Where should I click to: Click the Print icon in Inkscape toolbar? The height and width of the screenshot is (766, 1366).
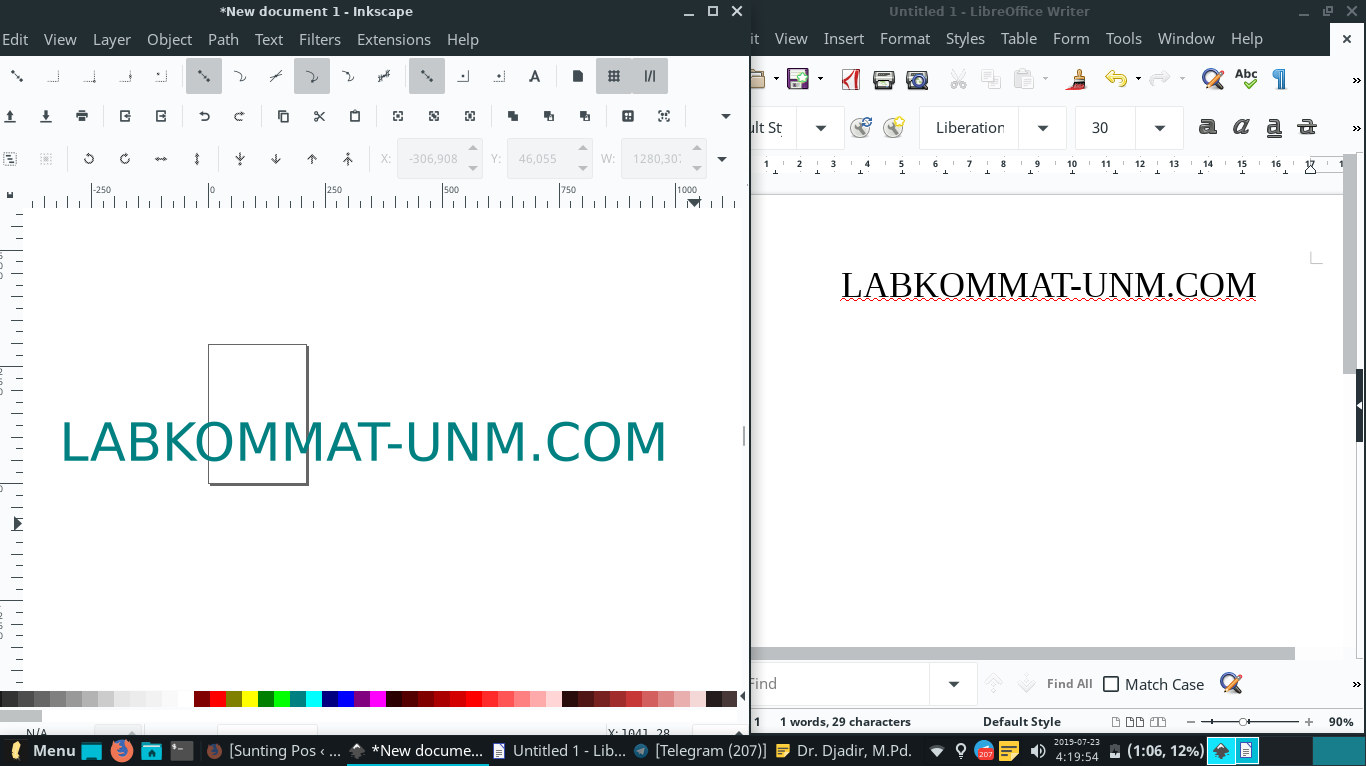point(82,116)
